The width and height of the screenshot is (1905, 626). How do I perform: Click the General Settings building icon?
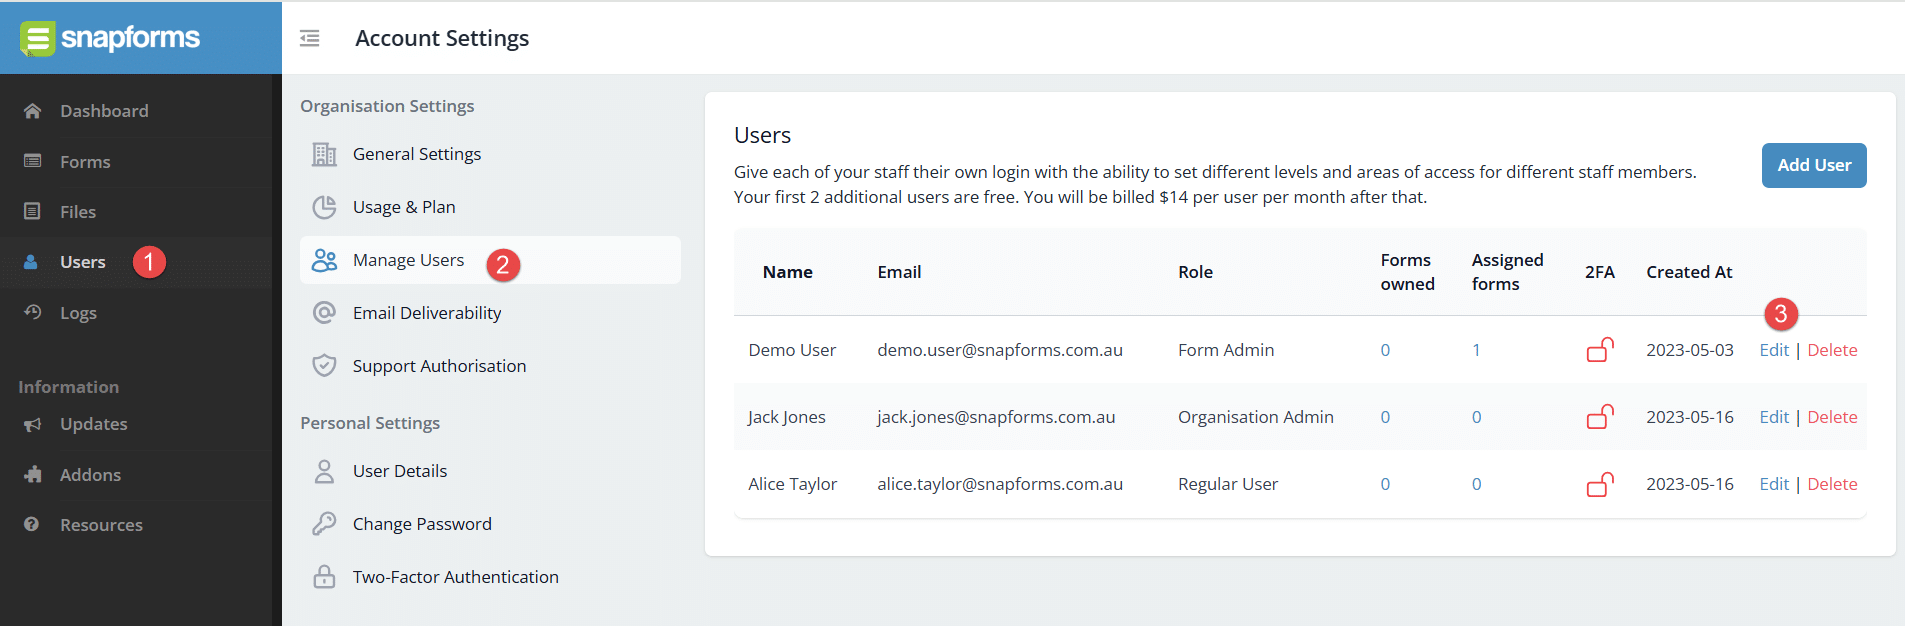324,154
